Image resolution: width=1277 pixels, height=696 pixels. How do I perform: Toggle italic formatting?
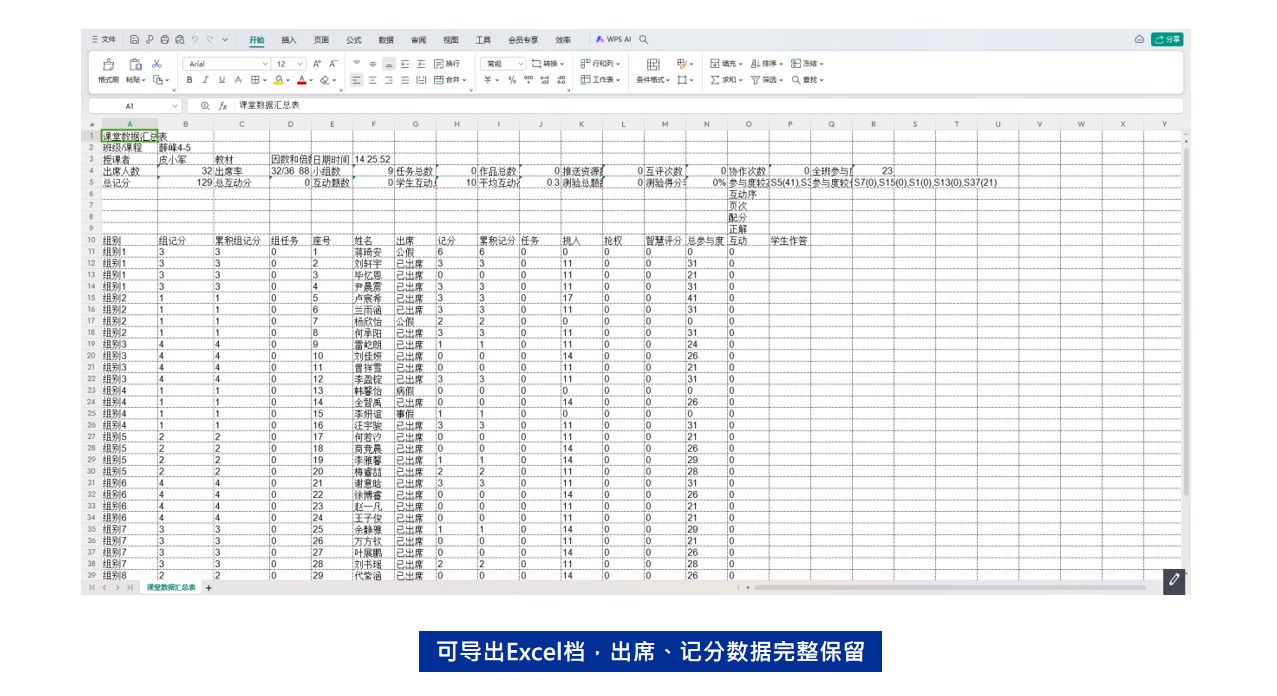tap(205, 79)
